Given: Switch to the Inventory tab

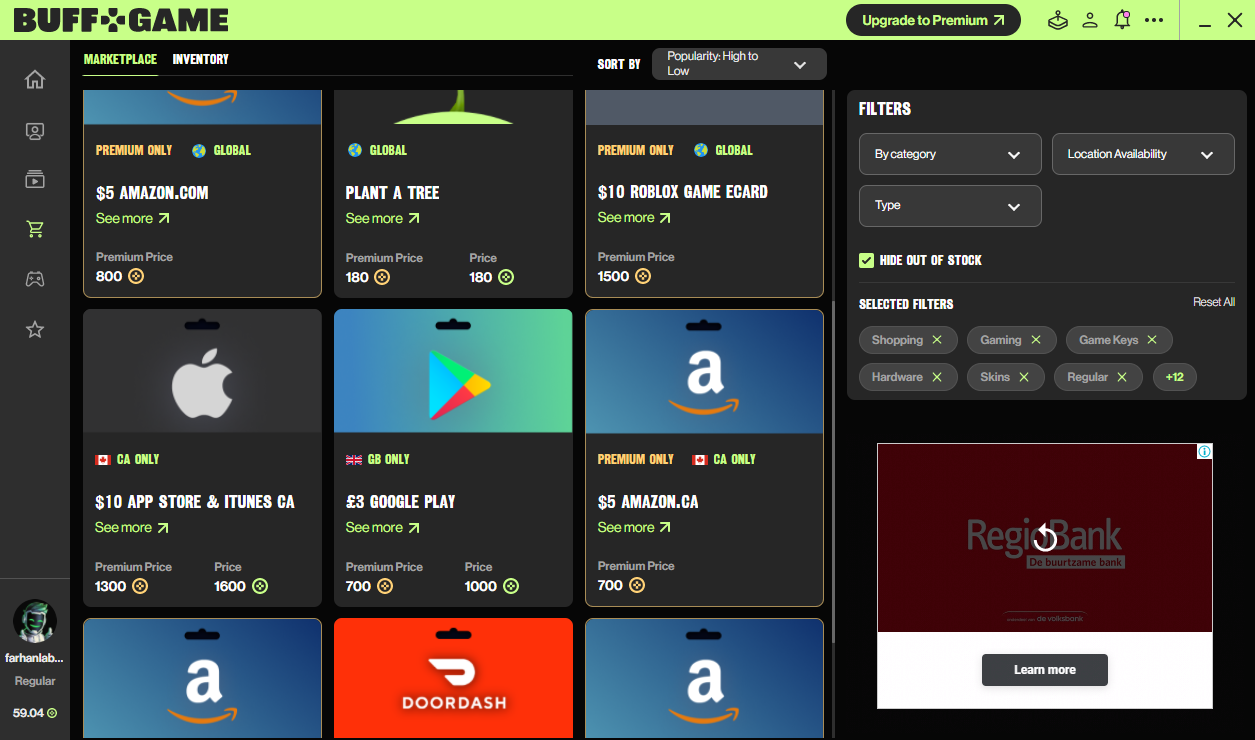Looking at the screenshot, I should click(200, 59).
